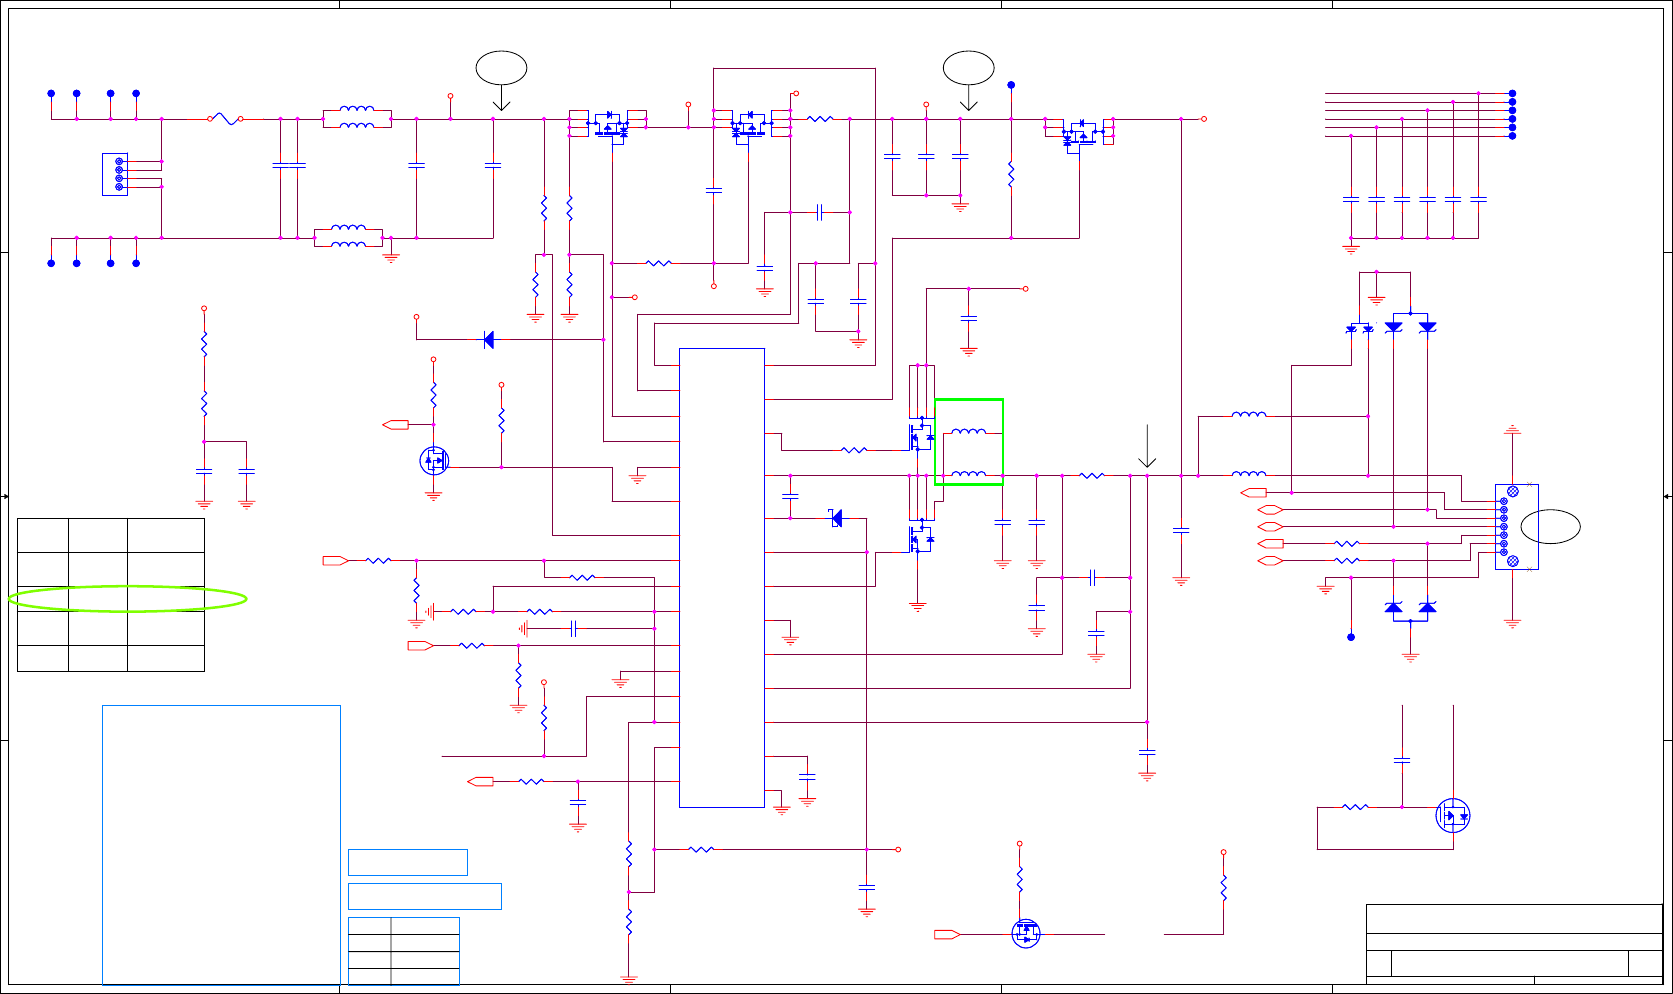Click the round MOSFET symbol above the title block
Viewport: 1673px width, 994px height.
coord(1452,816)
